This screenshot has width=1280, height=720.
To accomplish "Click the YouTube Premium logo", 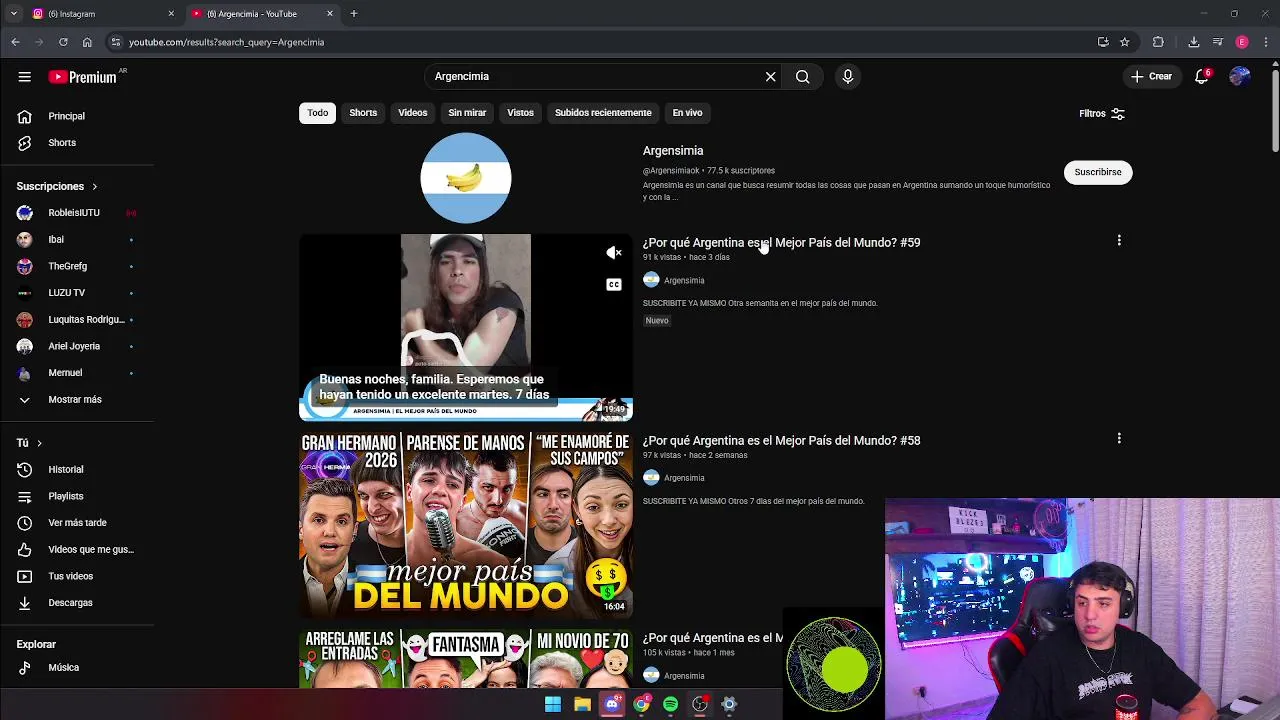I will pos(84,77).
